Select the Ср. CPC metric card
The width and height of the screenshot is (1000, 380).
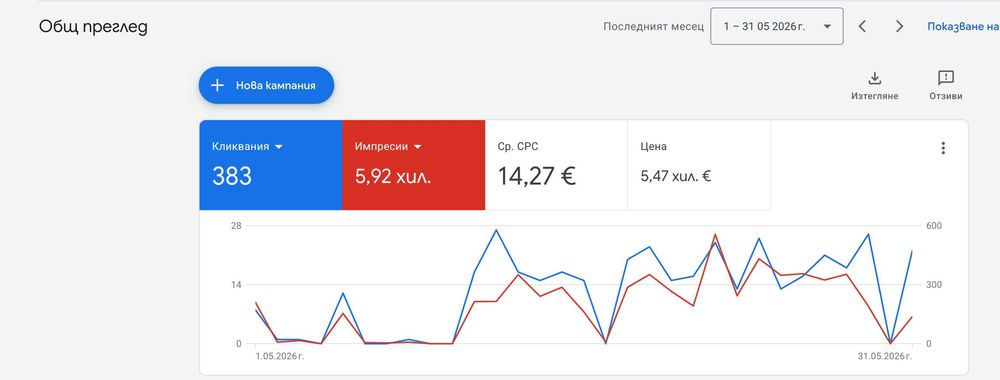tap(556, 164)
